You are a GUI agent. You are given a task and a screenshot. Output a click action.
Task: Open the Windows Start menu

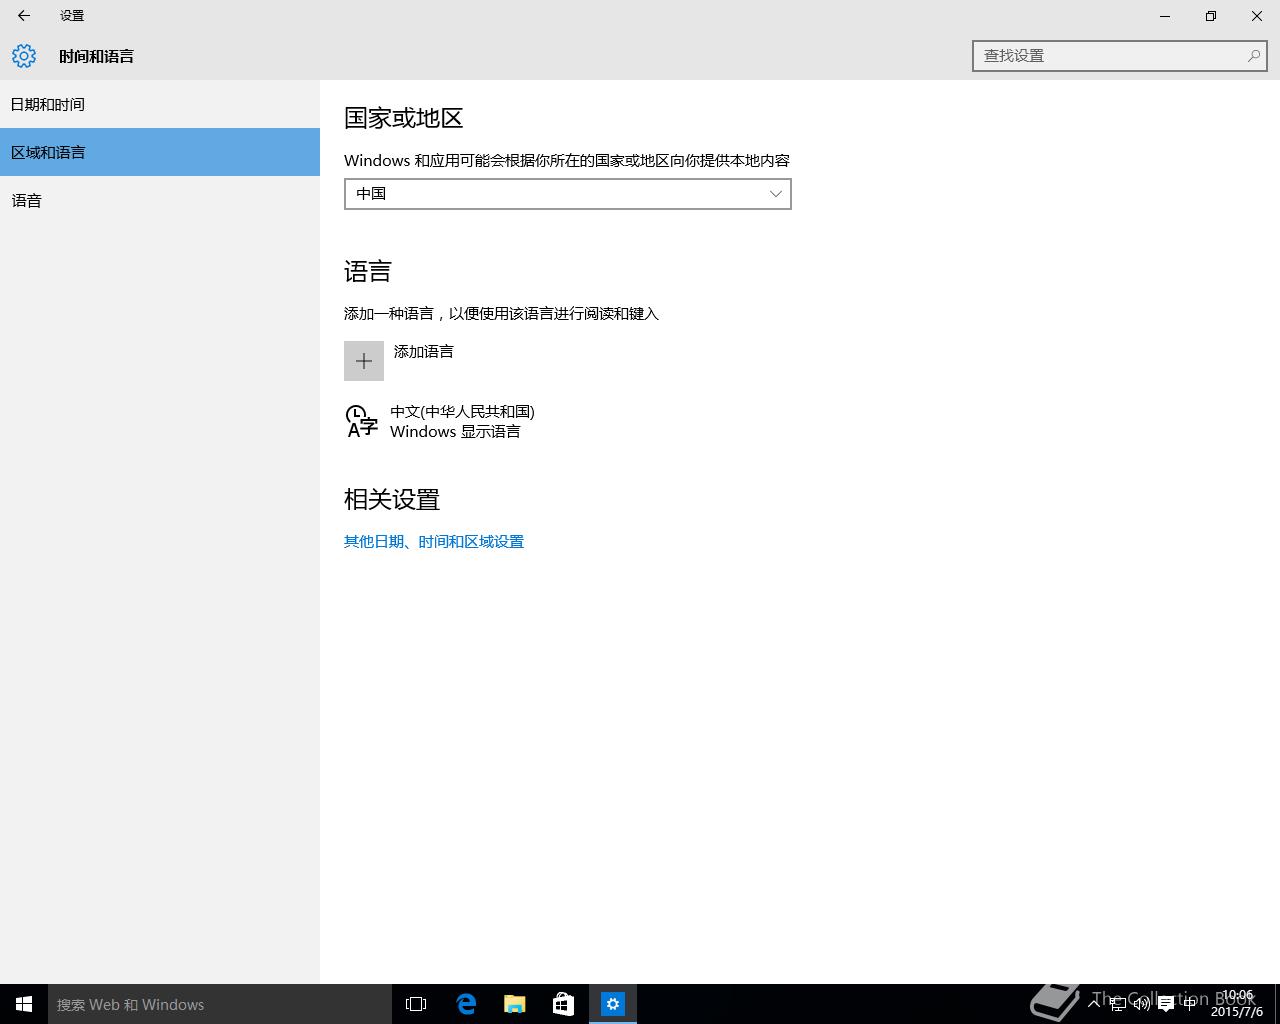coord(24,1004)
